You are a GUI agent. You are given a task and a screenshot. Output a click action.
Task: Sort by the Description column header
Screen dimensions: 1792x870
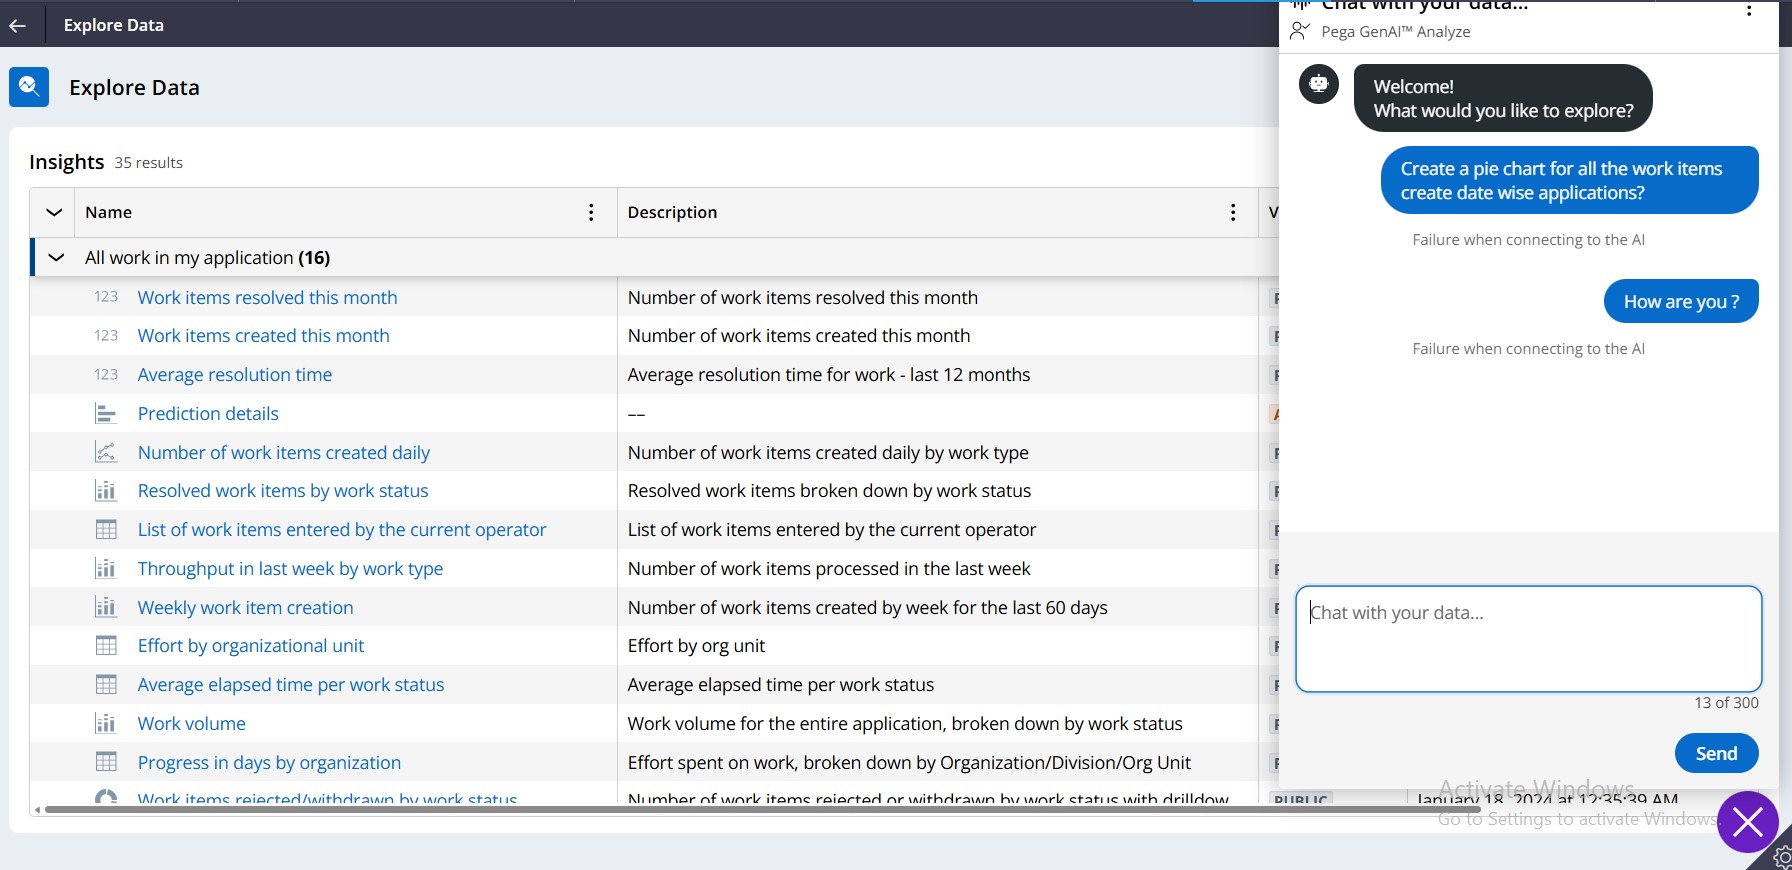(x=672, y=212)
